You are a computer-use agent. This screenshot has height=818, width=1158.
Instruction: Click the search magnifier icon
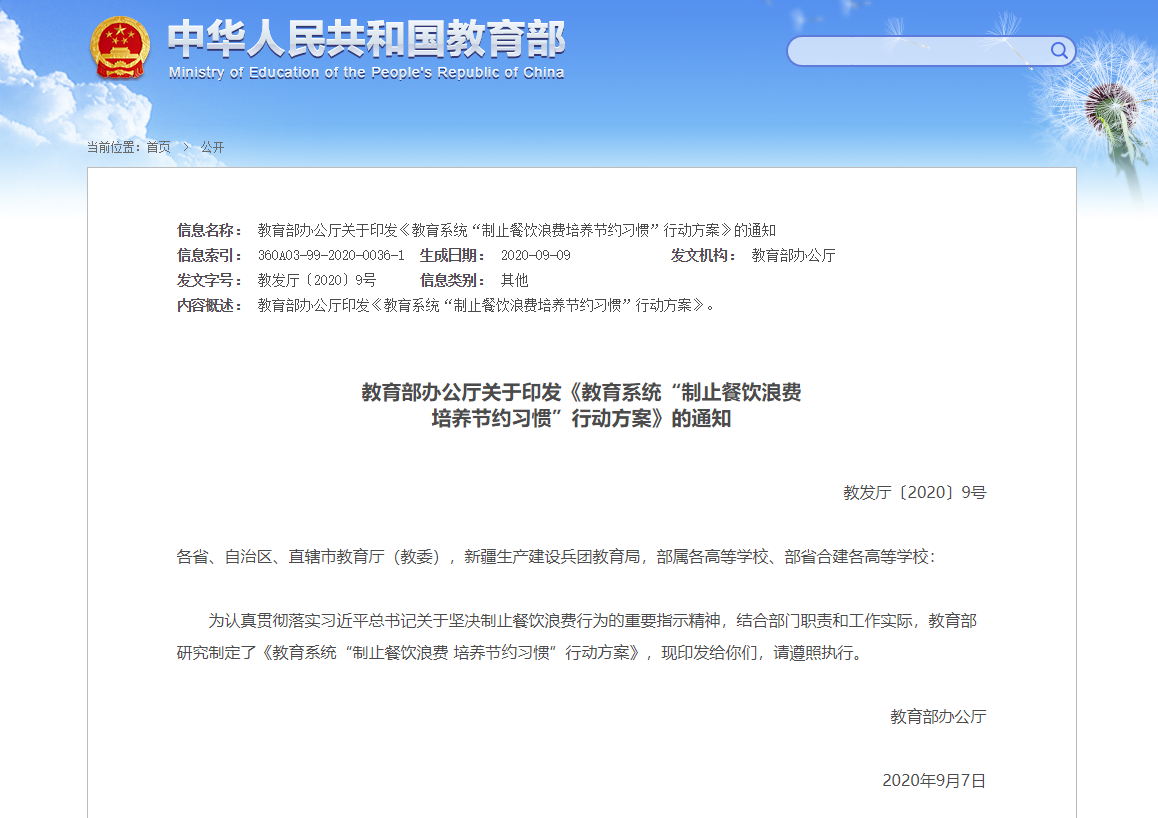[x=1058, y=50]
